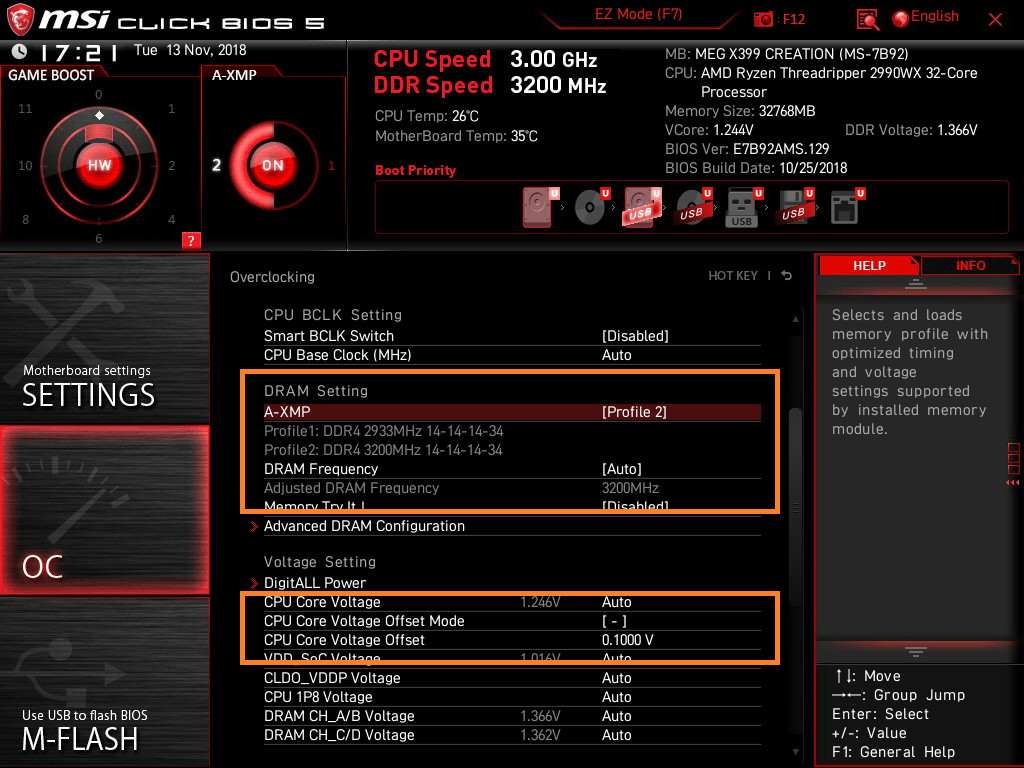Select the network boot device icon

pos(847,206)
